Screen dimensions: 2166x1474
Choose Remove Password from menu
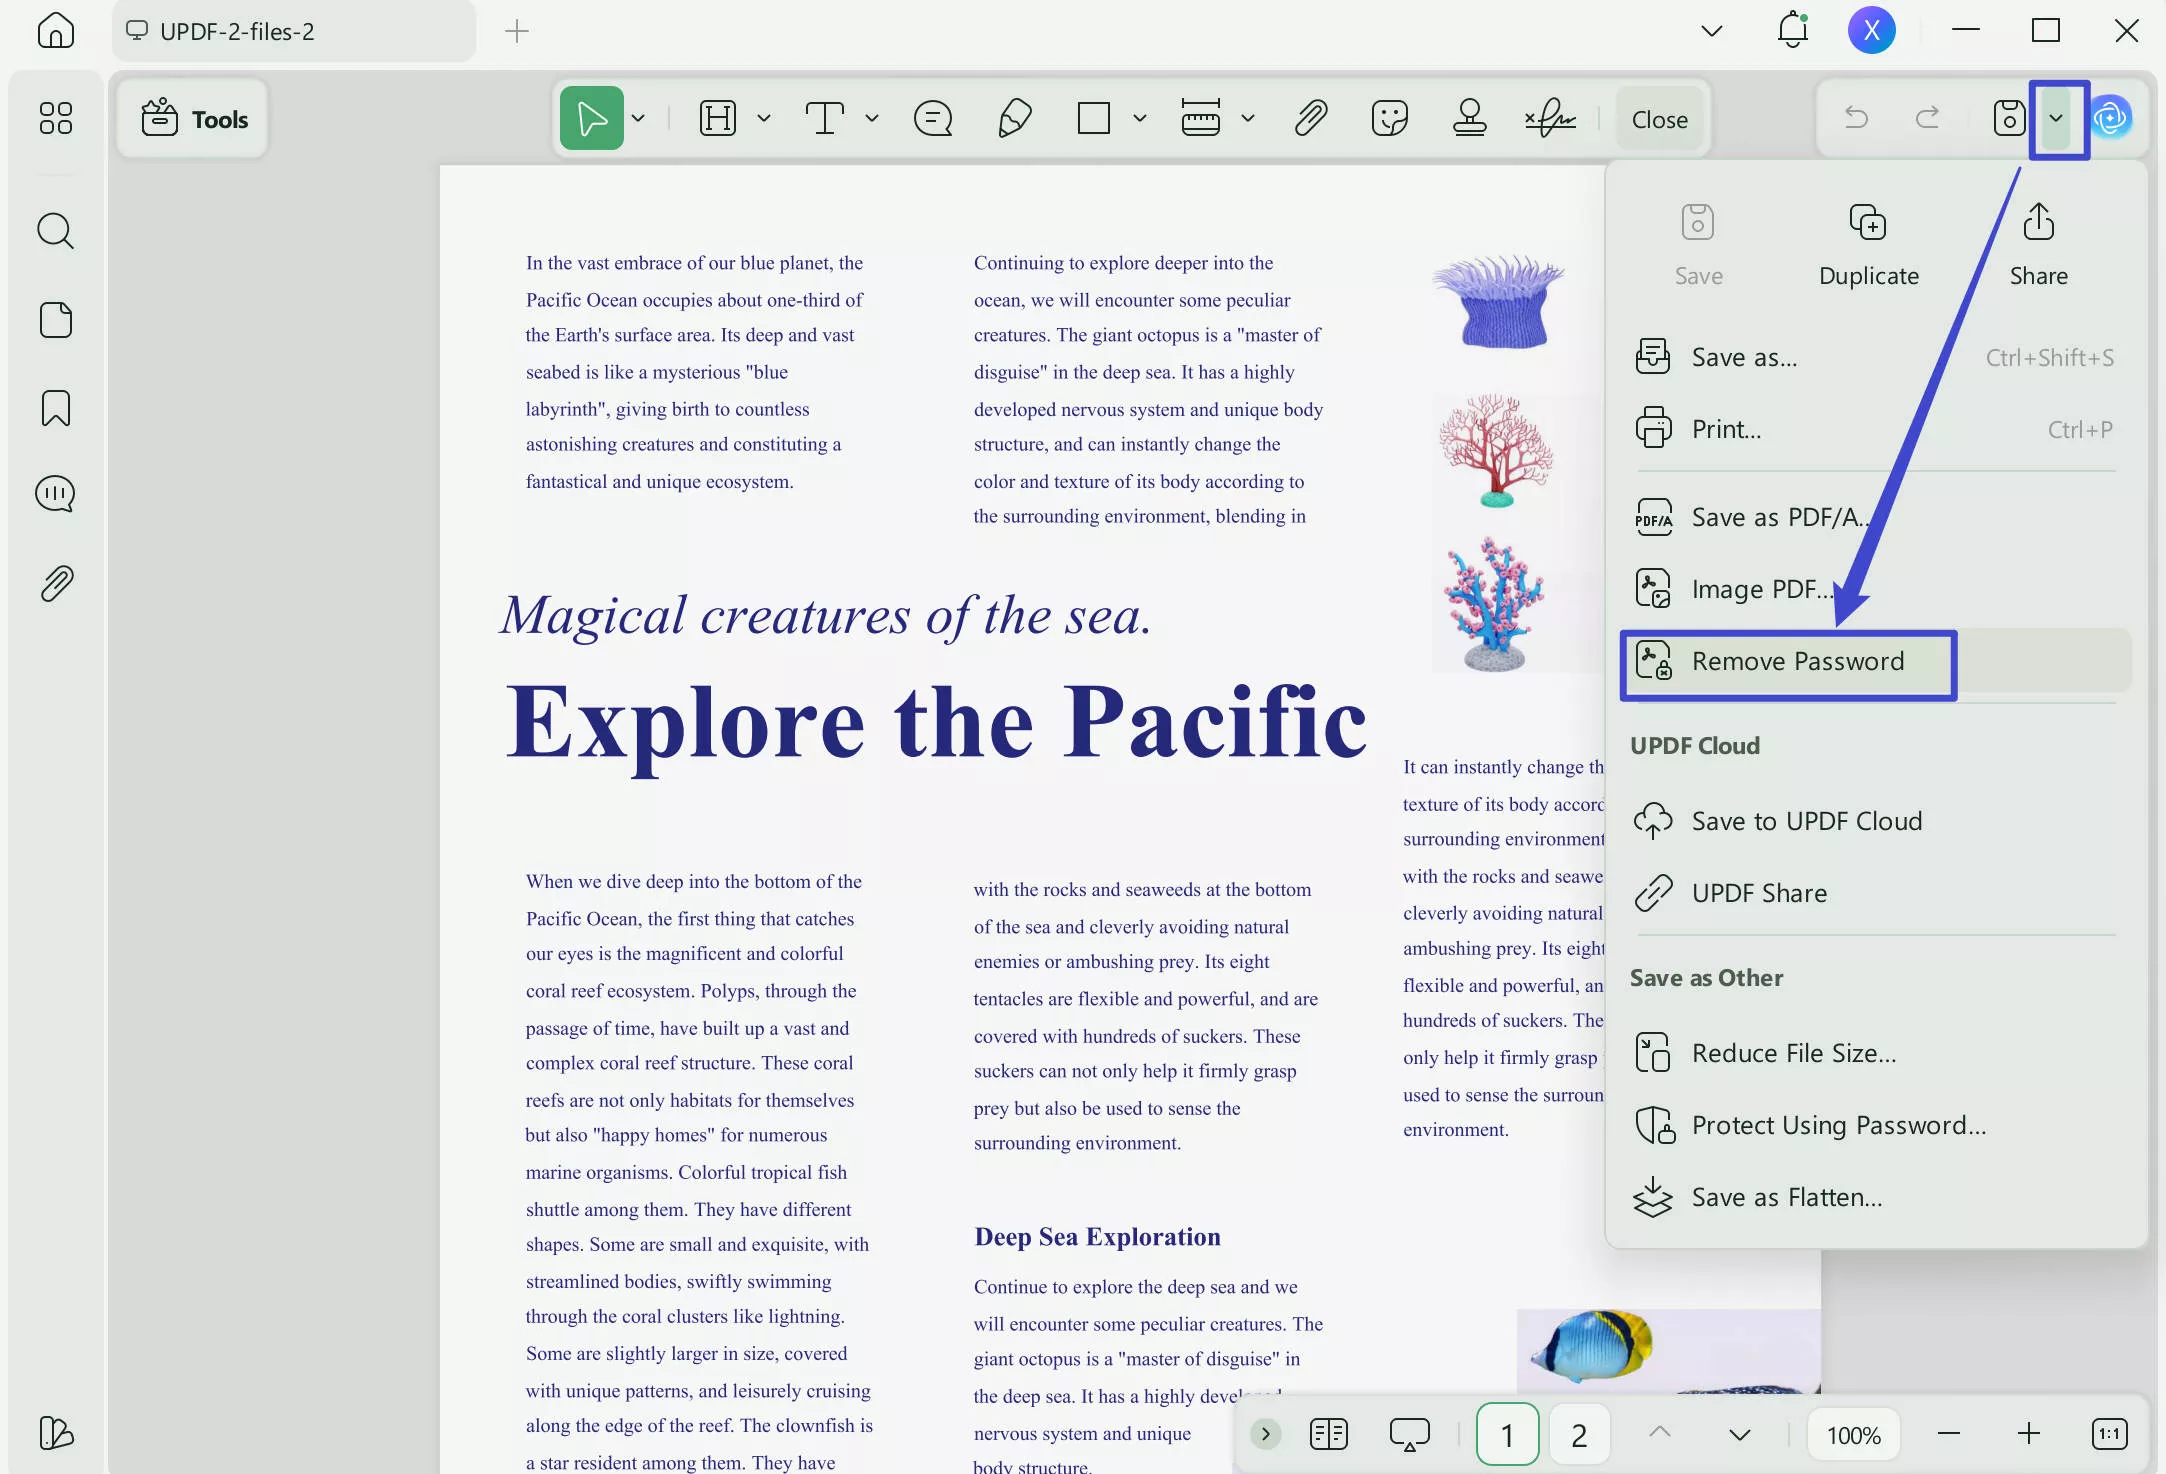[1797, 662]
